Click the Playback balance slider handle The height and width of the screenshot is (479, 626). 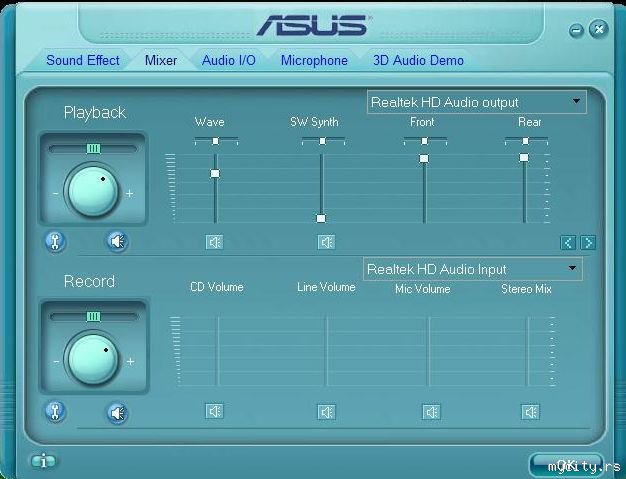click(x=93, y=149)
